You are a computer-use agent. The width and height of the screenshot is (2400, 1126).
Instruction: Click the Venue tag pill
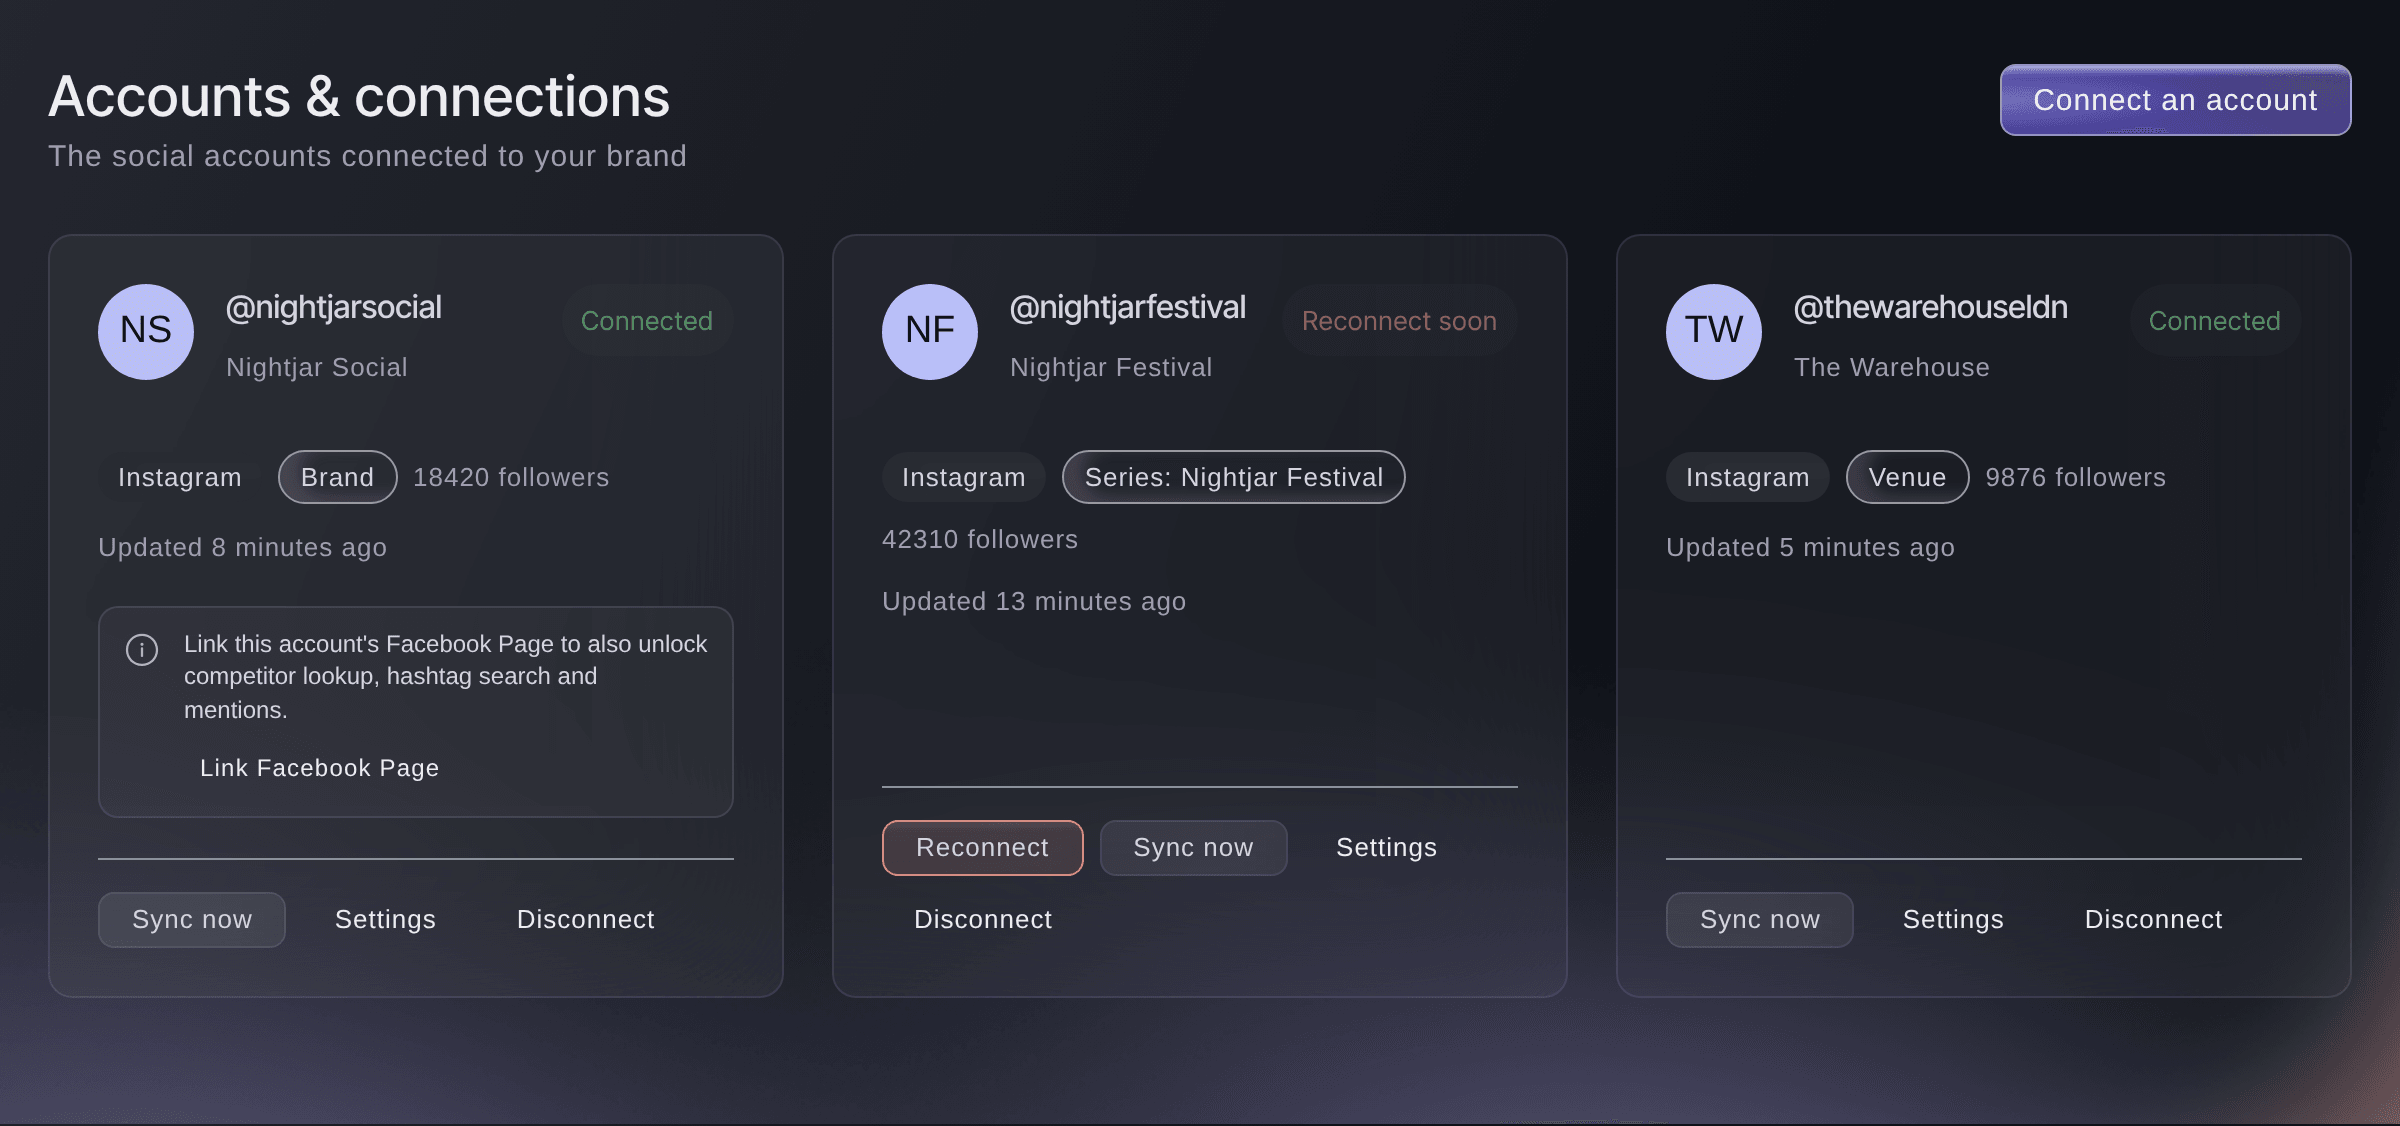pos(1907,478)
